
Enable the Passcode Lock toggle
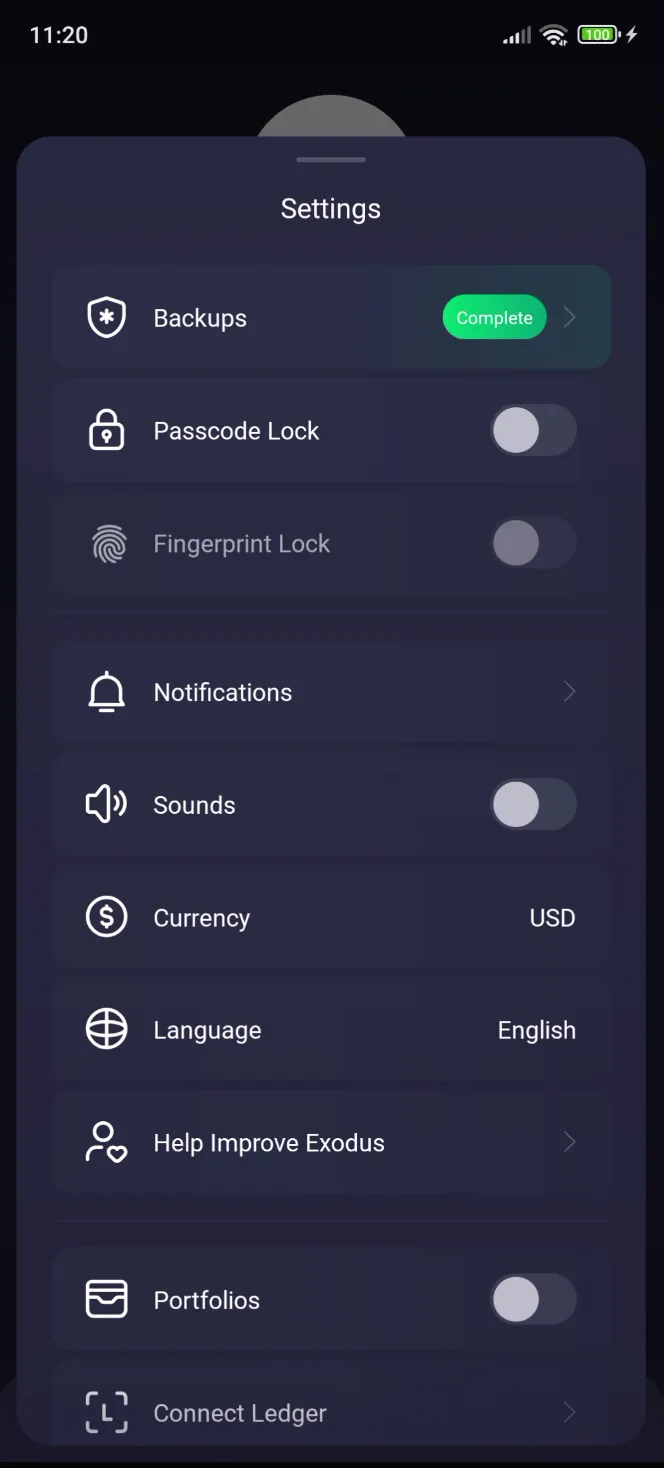533,430
